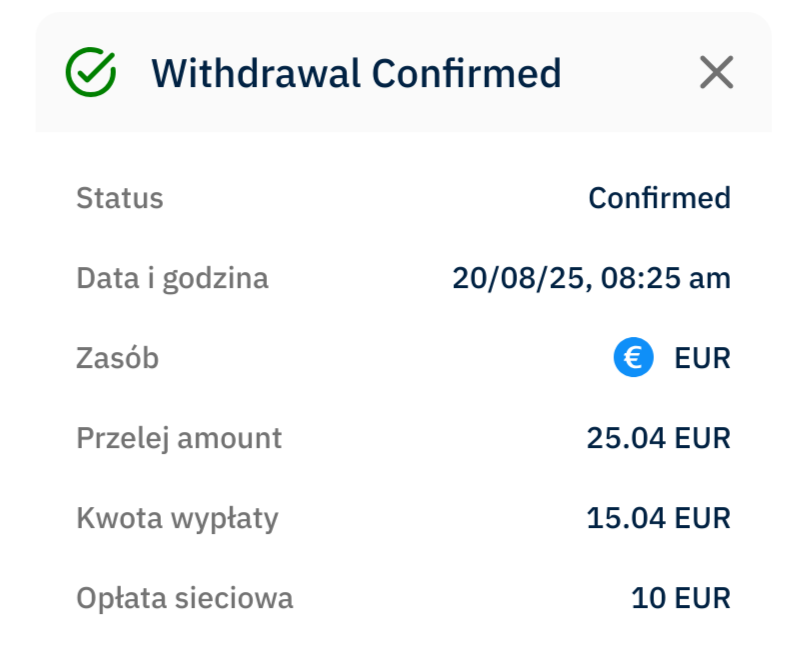Click the Opłata sieciowa fee row
Image resolution: width=810 pixels, height=650 pixels.
pyautogui.click(x=403, y=598)
